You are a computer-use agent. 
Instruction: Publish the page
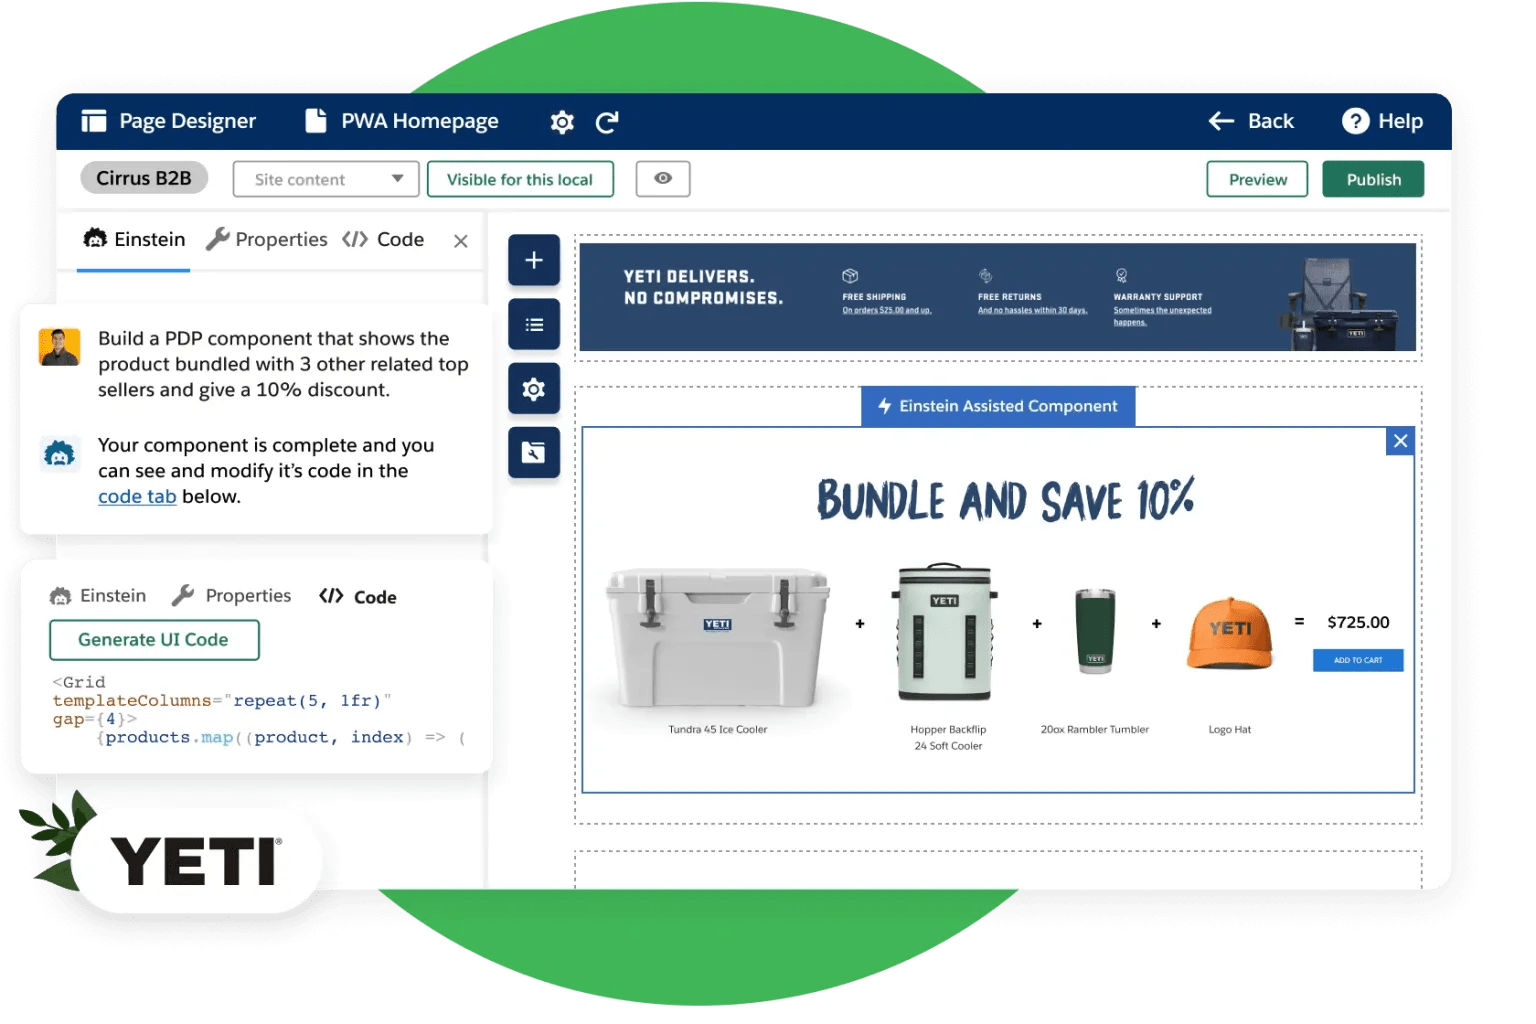coord(1373,180)
